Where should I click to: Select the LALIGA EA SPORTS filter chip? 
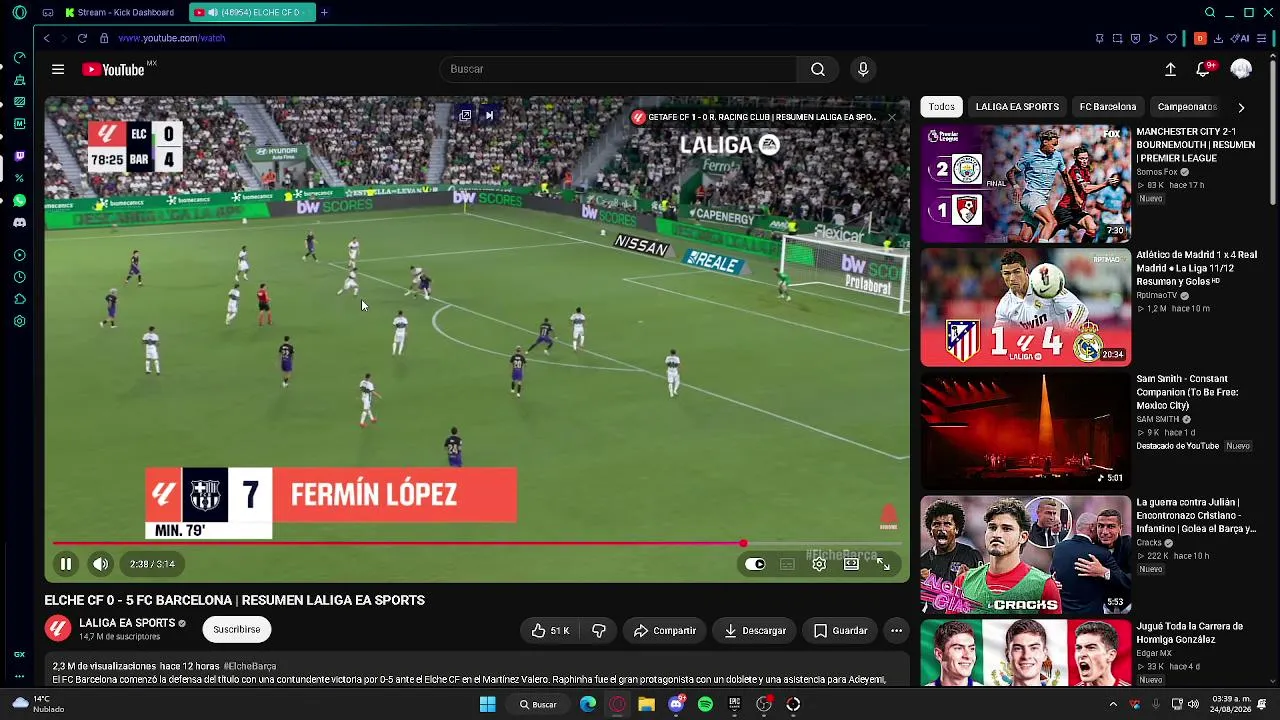1017,106
